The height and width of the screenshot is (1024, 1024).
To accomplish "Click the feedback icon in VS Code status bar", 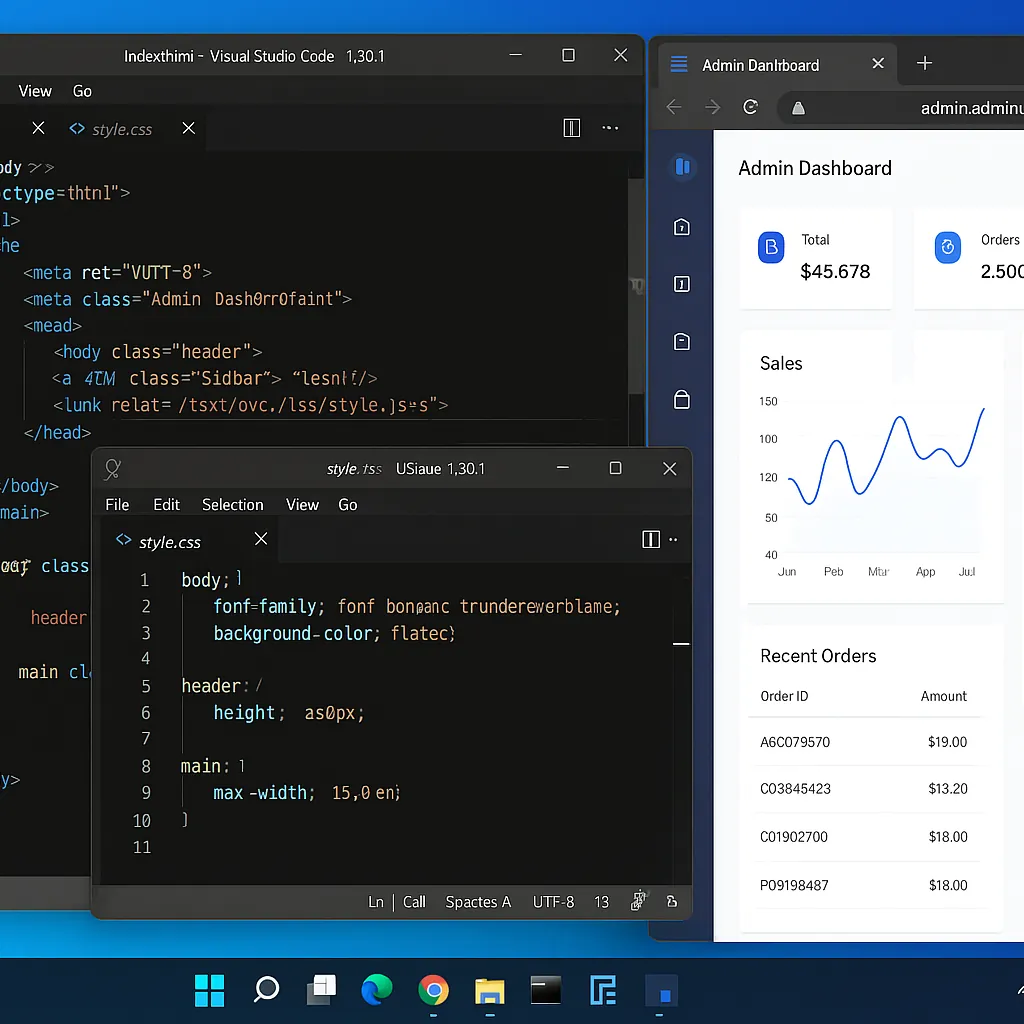I will click(637, 901).
